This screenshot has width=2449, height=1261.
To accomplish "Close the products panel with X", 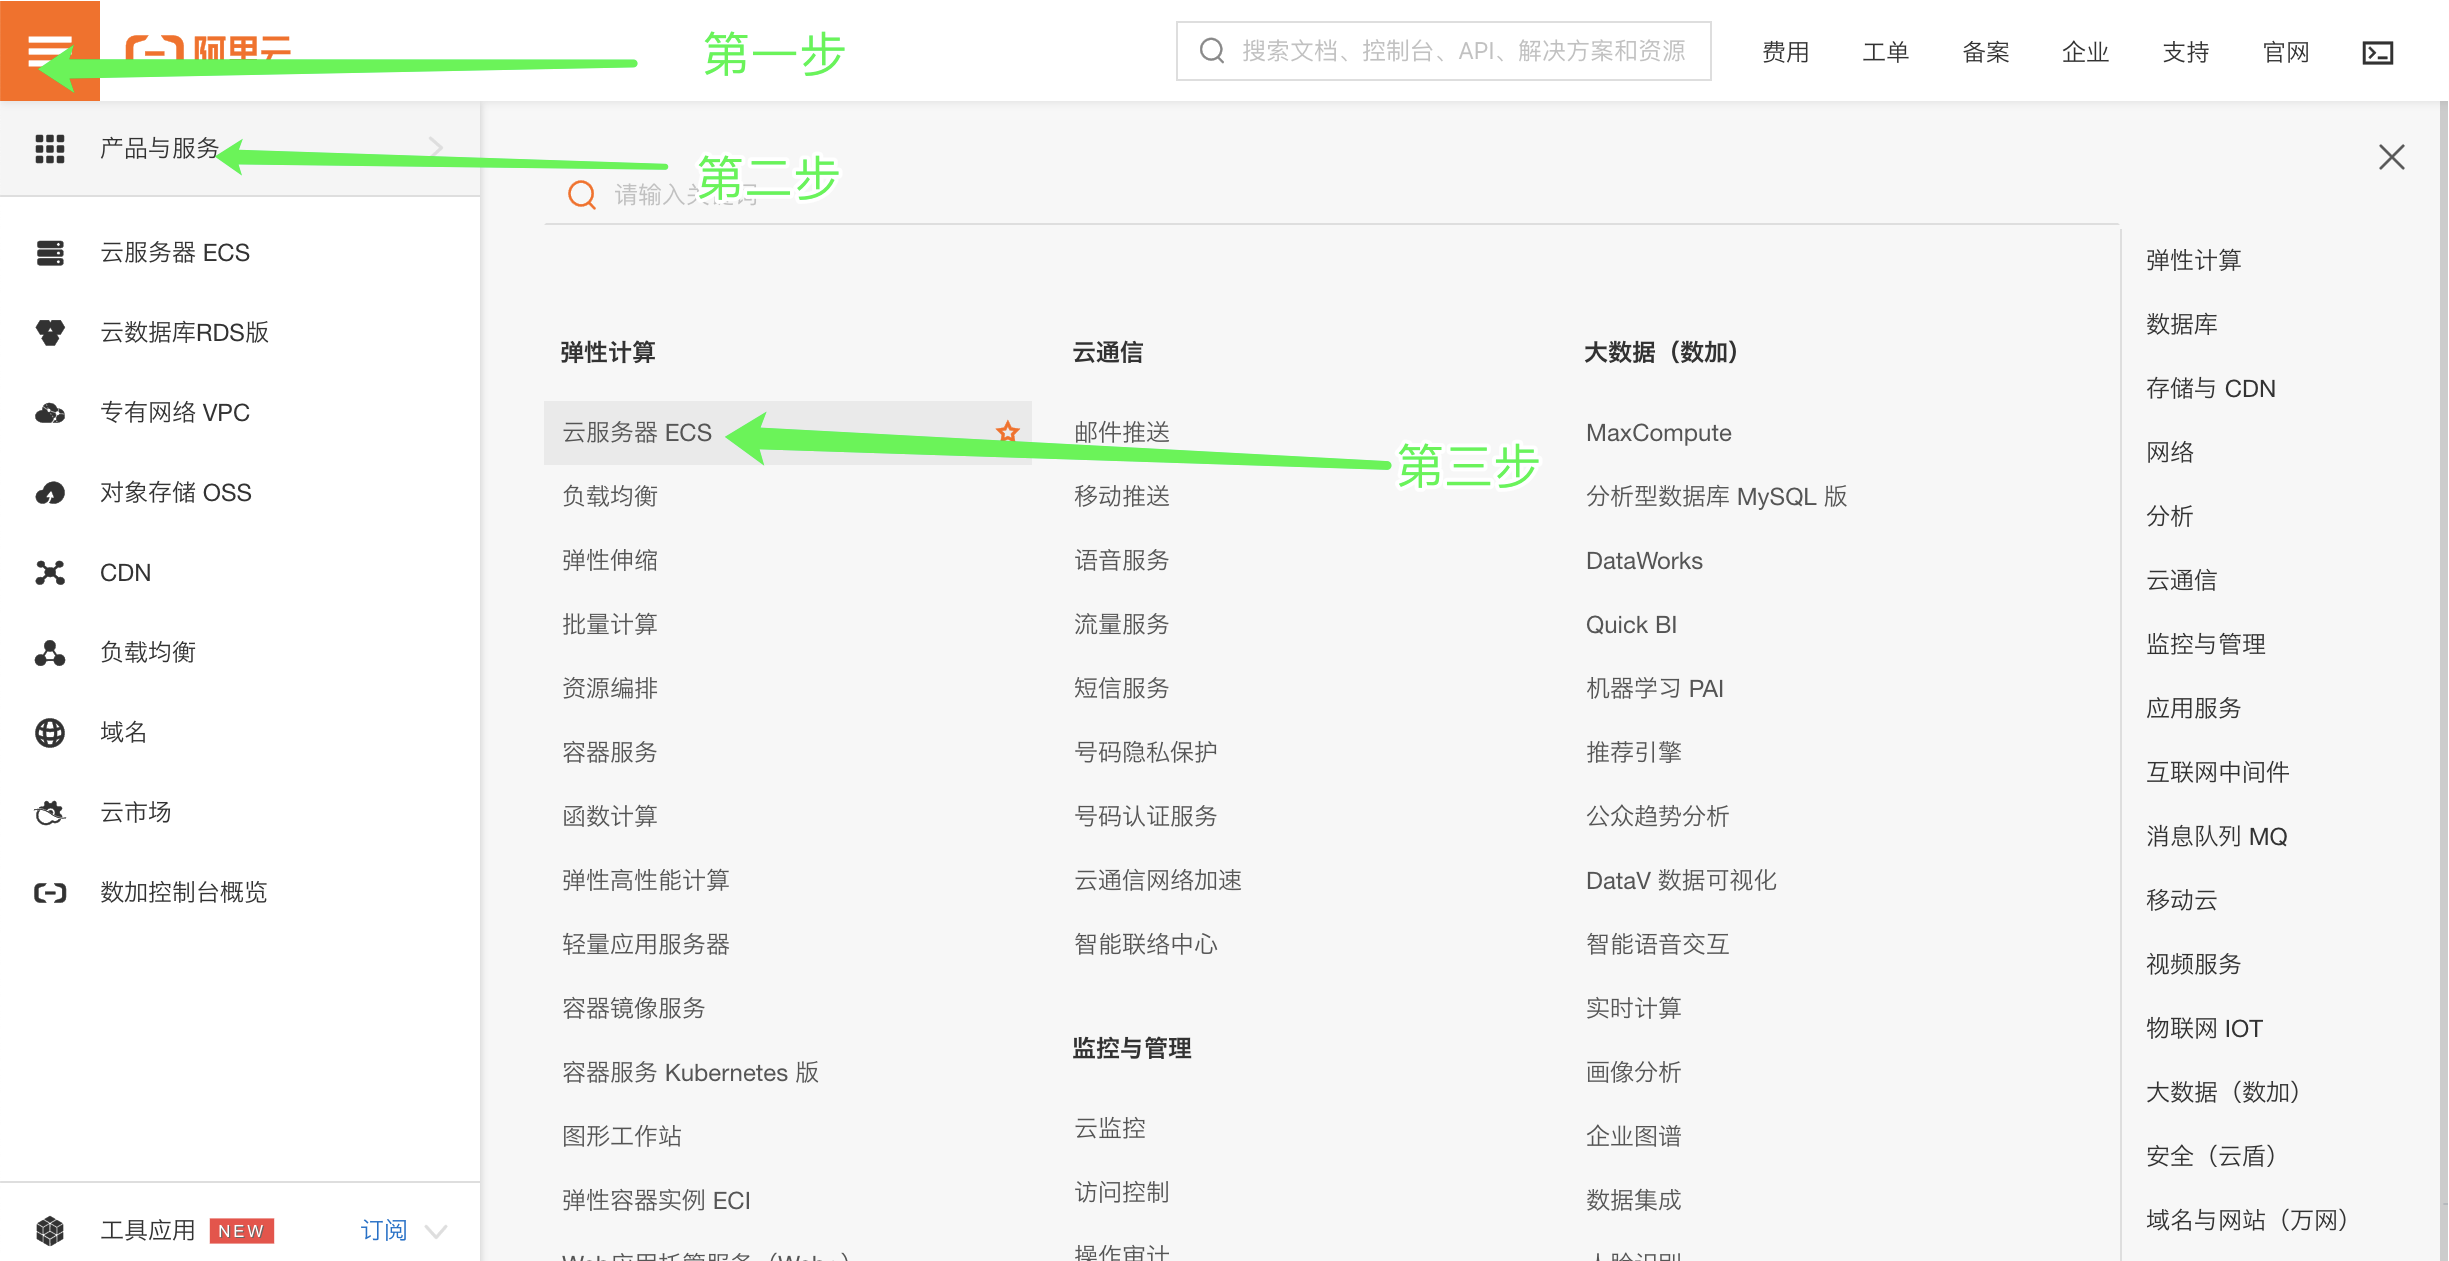I will coord(2391,157).
